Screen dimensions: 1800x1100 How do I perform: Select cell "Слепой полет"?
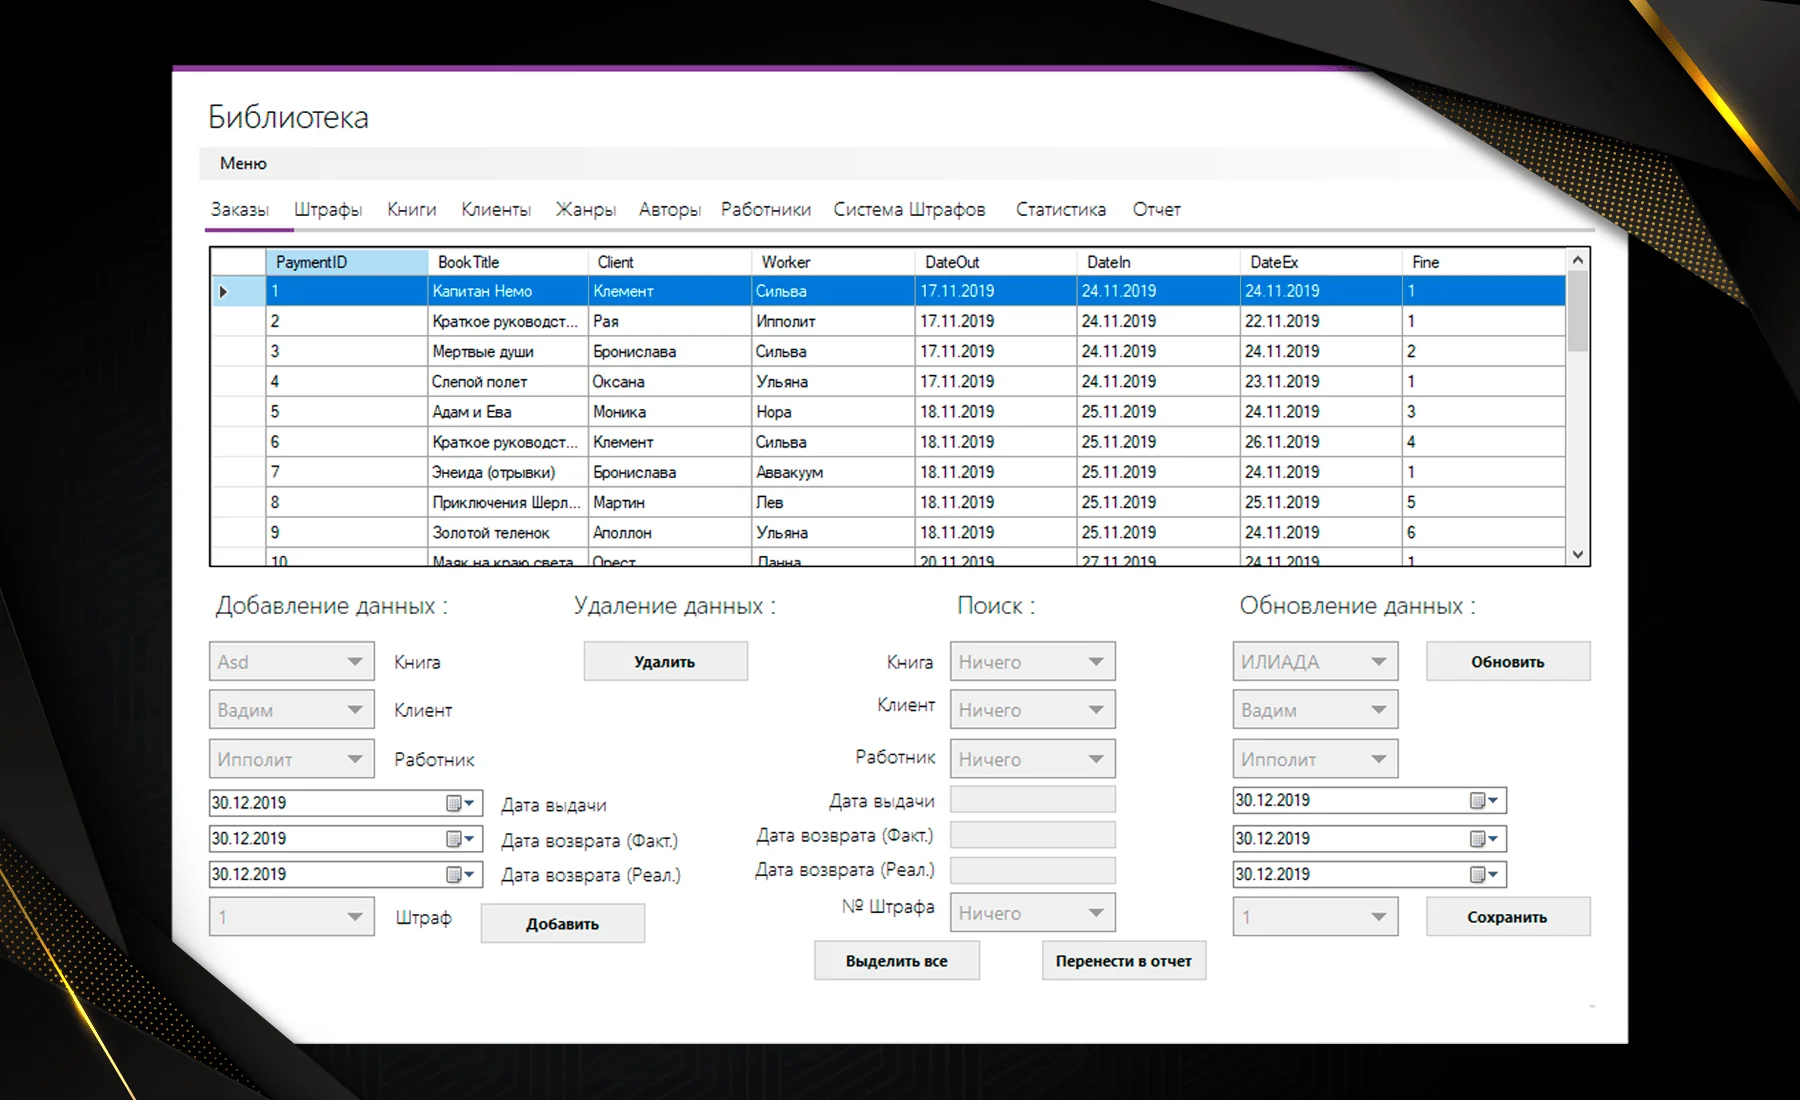tap(508, 382)
